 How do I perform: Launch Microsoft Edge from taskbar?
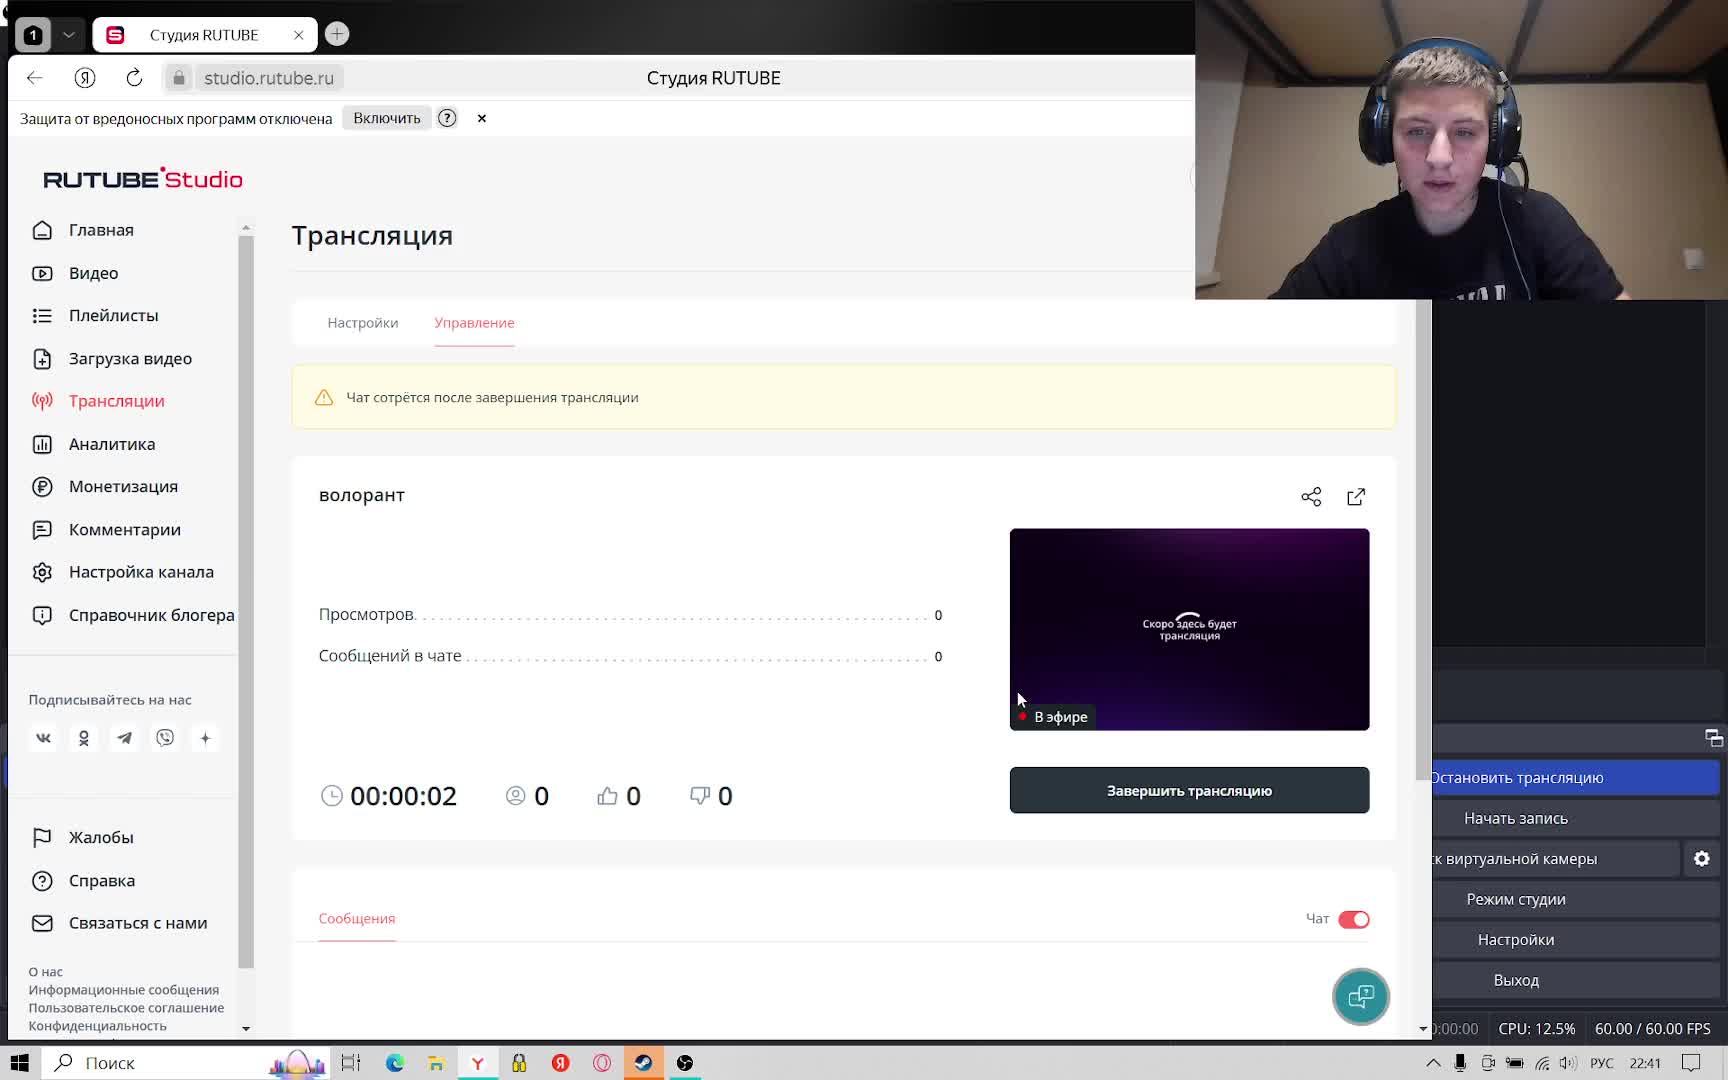click(x=395, y=1063)
